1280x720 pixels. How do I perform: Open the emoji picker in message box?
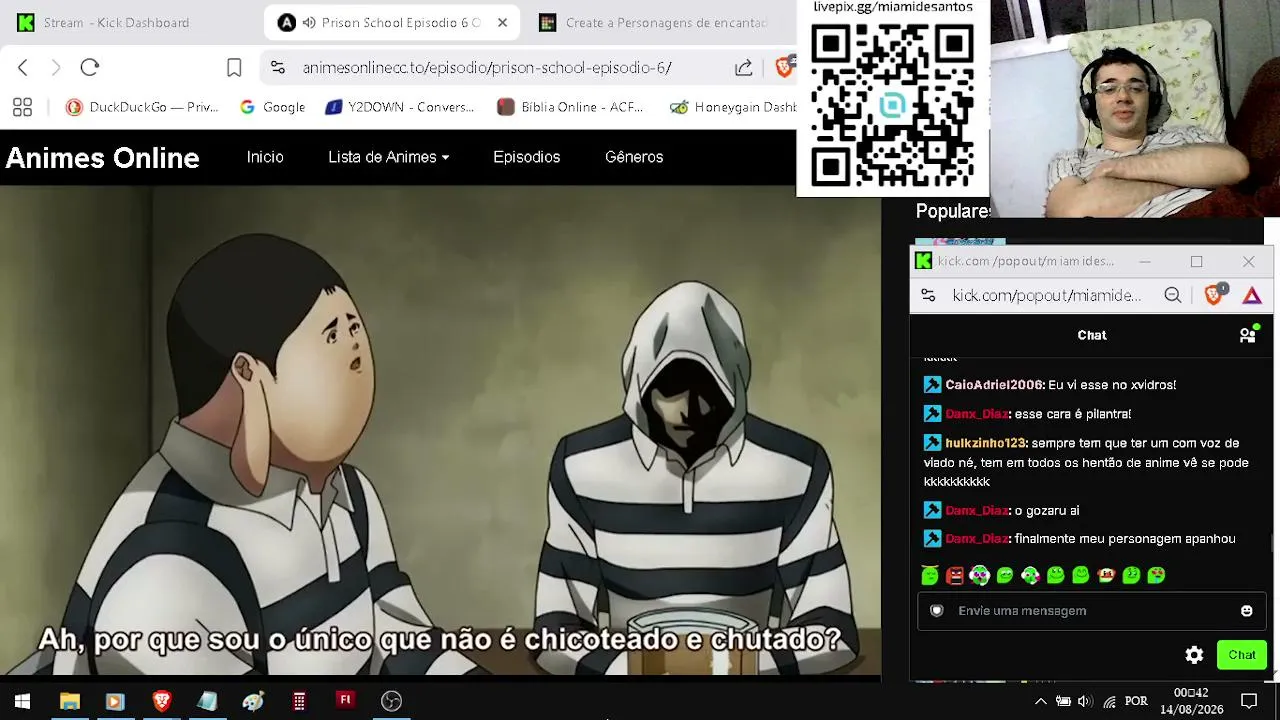coord(1246,611)
